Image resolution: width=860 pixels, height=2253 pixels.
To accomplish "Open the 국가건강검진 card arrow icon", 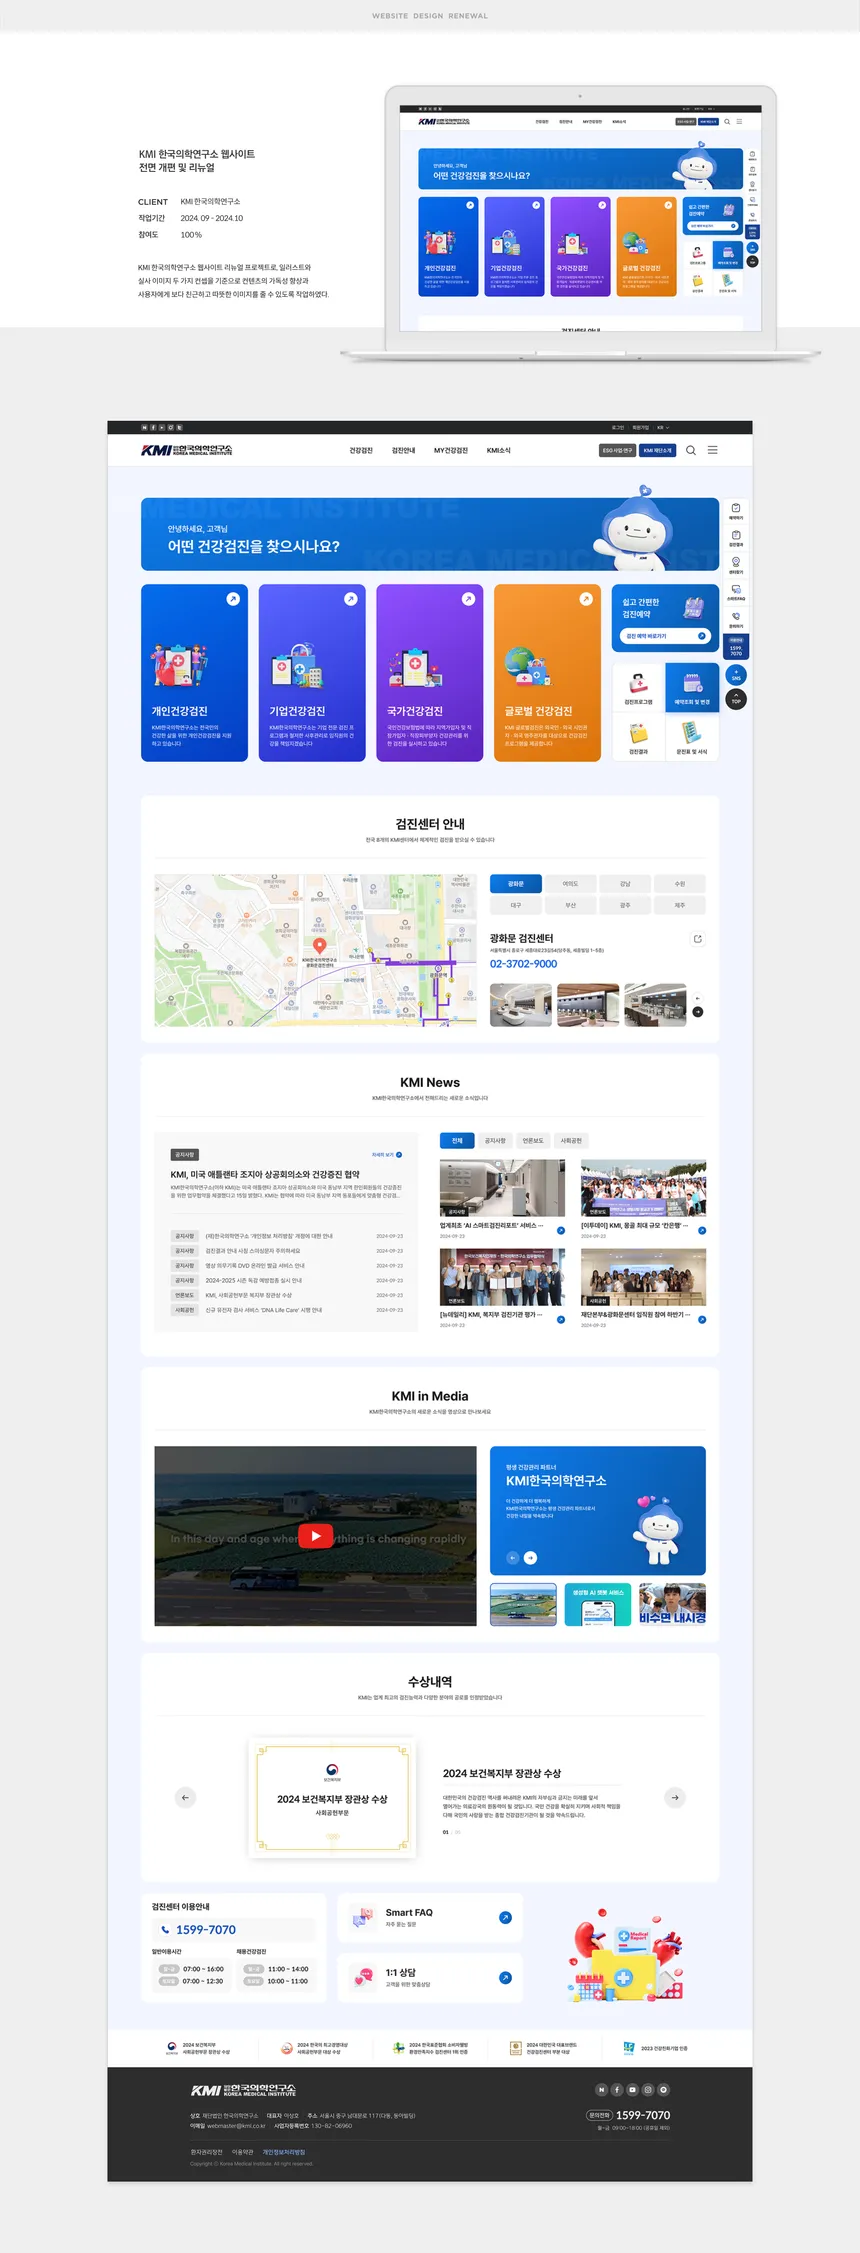I will pos(468,599).
